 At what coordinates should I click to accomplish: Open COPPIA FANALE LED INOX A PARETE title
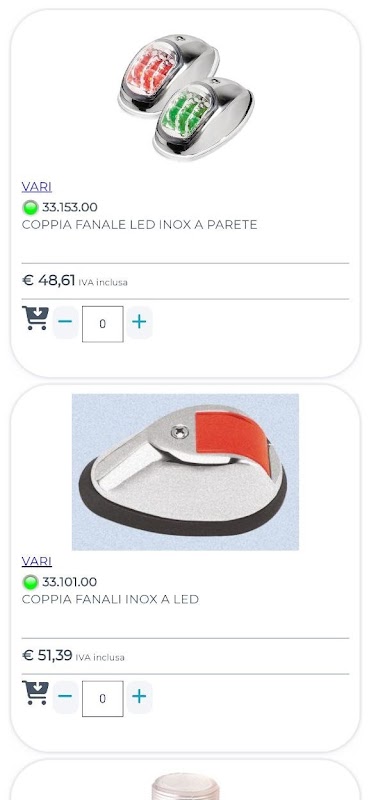pos(139,225)
